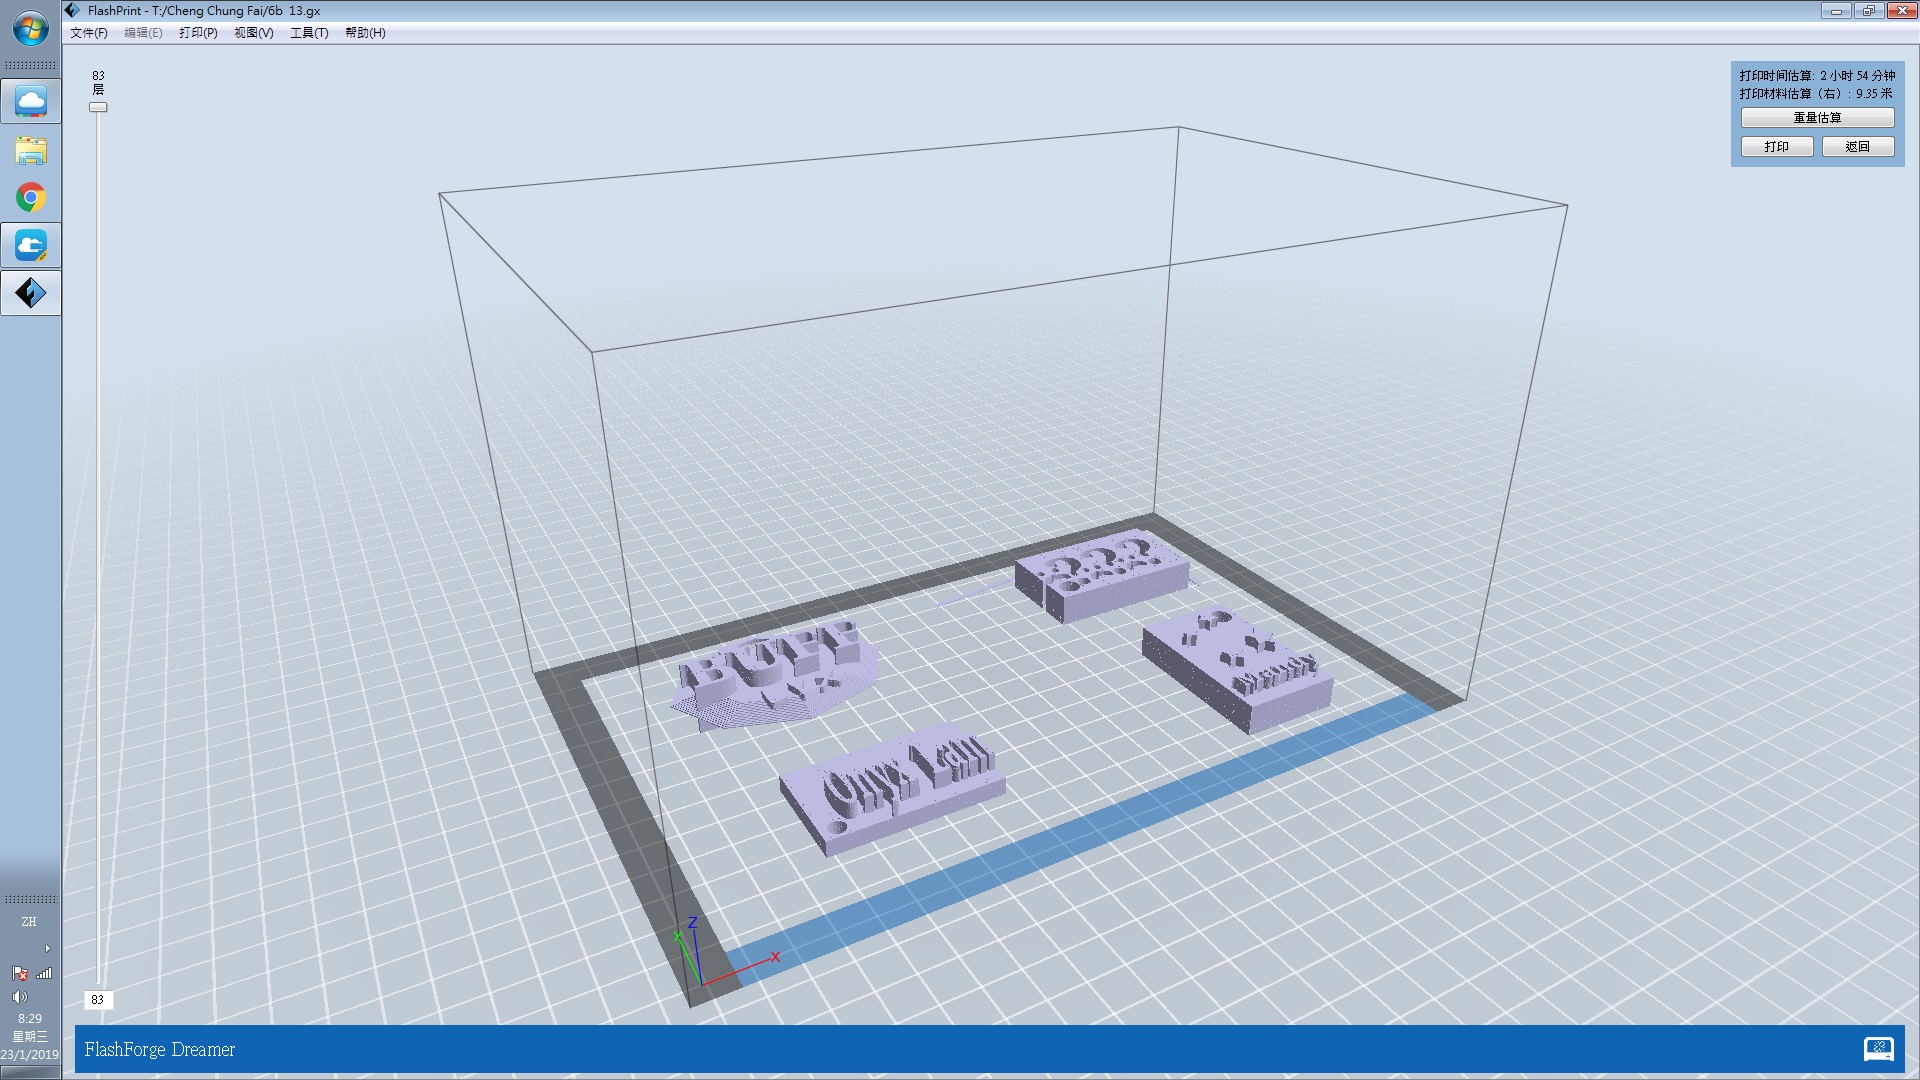Select the FlashPrint taskbar icon
Viewport: 1920px width, 1080px height.
tap(31, 293)
